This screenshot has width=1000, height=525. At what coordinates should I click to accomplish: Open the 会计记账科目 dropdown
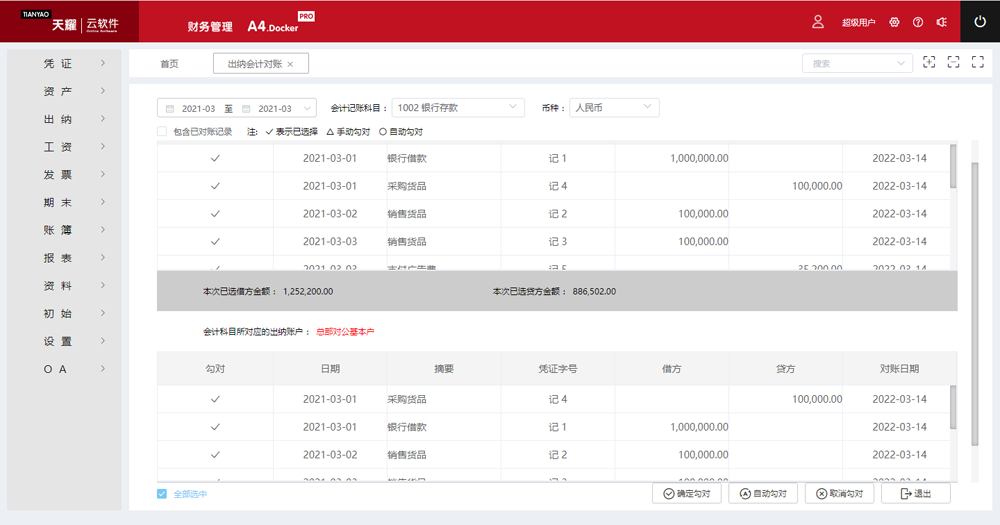[x=458, y=107]
